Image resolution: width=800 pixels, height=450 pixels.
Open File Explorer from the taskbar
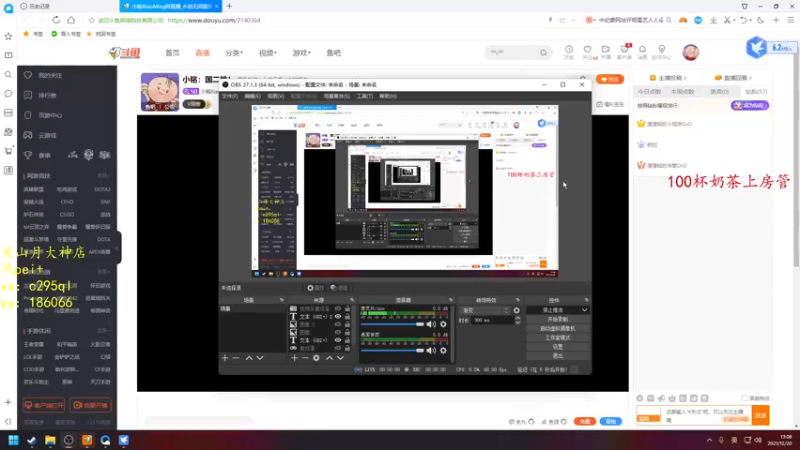(x=50, y=440)
